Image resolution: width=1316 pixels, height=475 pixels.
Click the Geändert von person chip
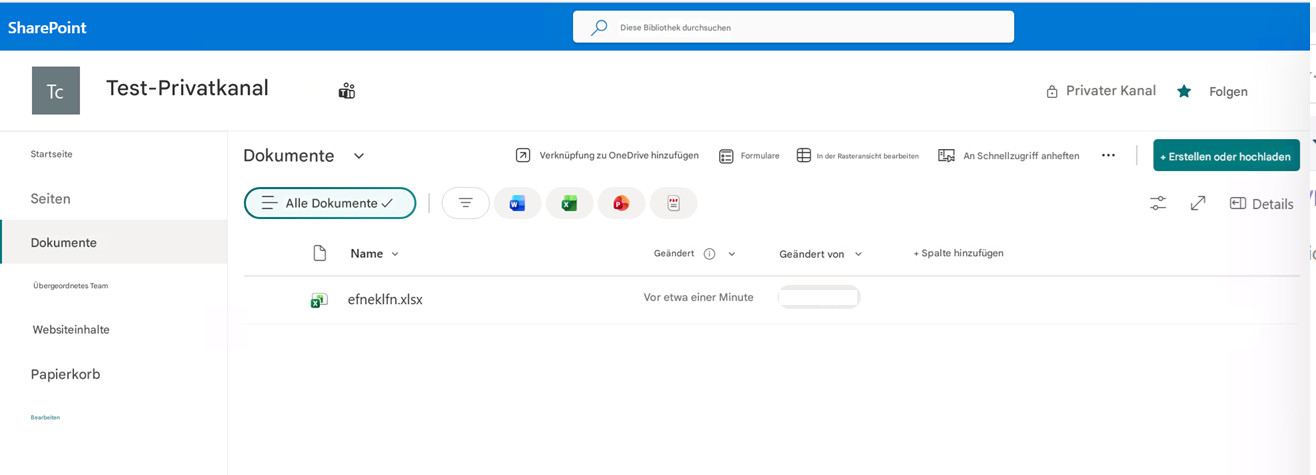pyautogui.click(x=819, y=297)
